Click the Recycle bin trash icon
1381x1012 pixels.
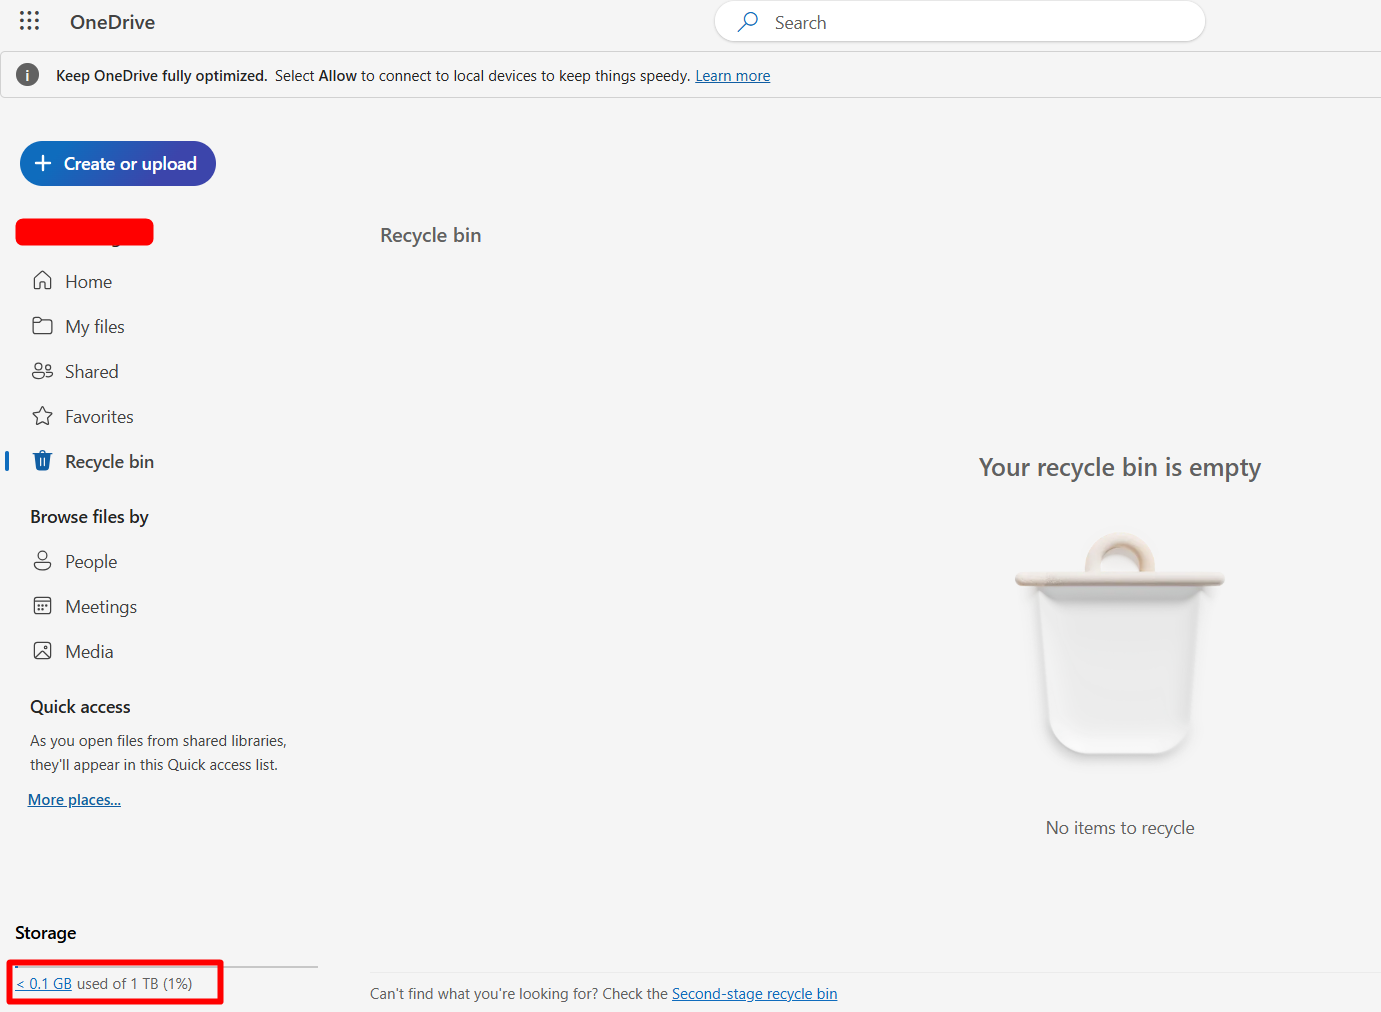42,461
